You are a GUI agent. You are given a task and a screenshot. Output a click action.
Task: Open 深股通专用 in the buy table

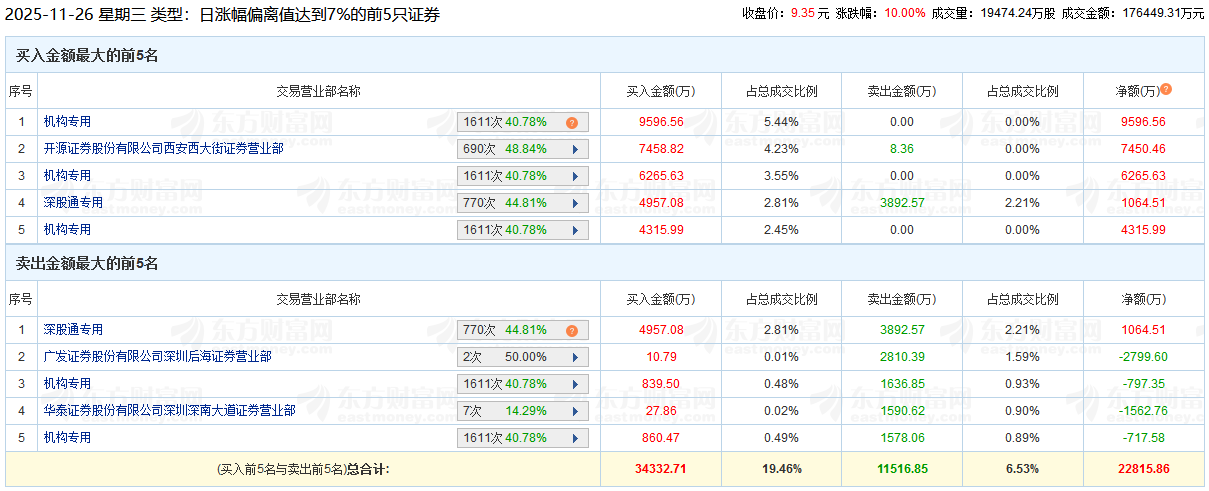(x=73, y=203)
